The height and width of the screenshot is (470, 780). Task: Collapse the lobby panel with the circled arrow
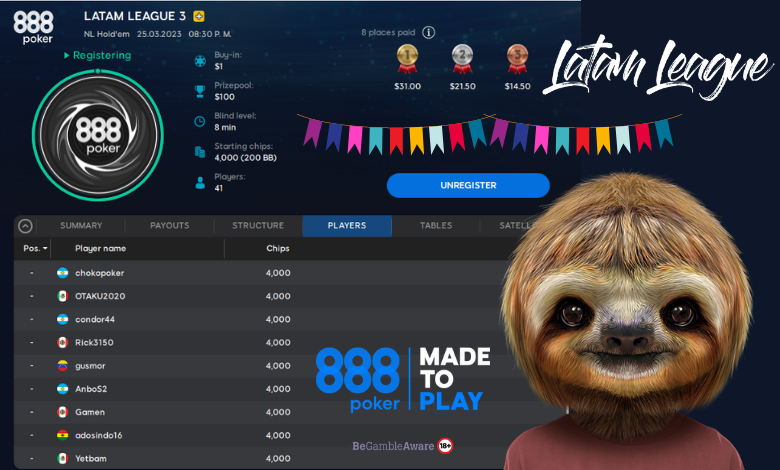[x=26, y=226]
